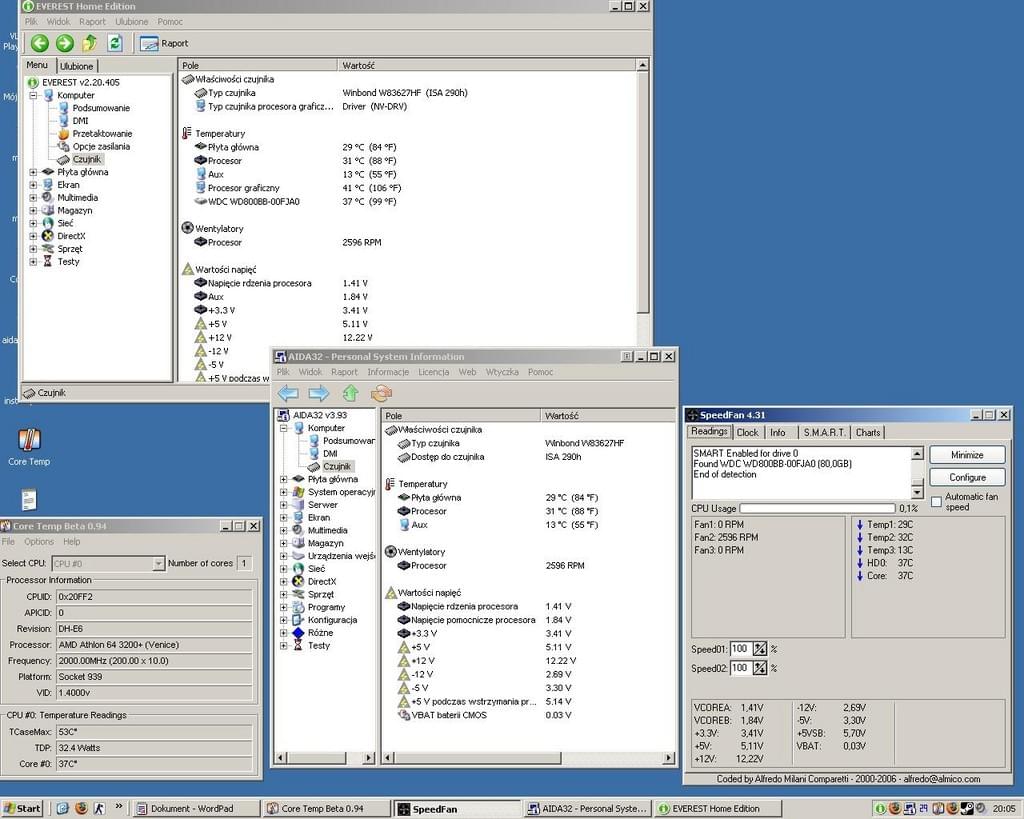Click the CPU Usage progress bar in SpeedFan

point(817,508)
